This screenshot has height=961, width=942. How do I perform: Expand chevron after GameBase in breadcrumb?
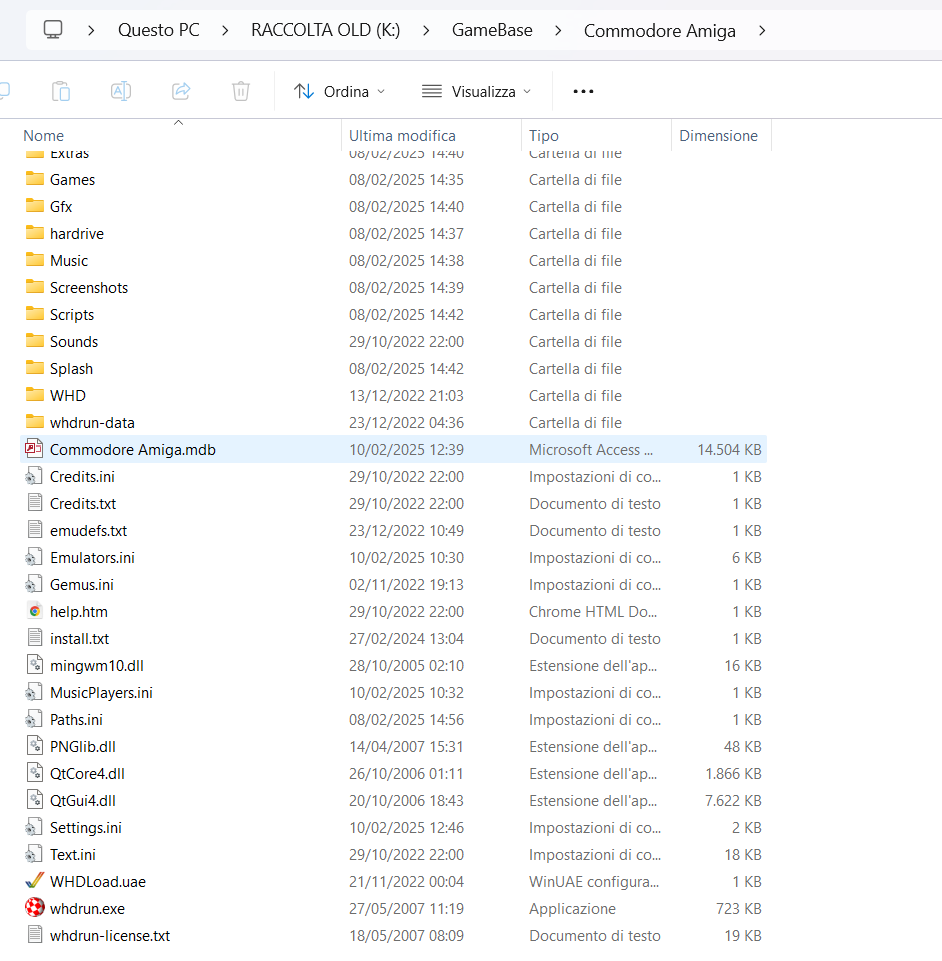point(558,30)
